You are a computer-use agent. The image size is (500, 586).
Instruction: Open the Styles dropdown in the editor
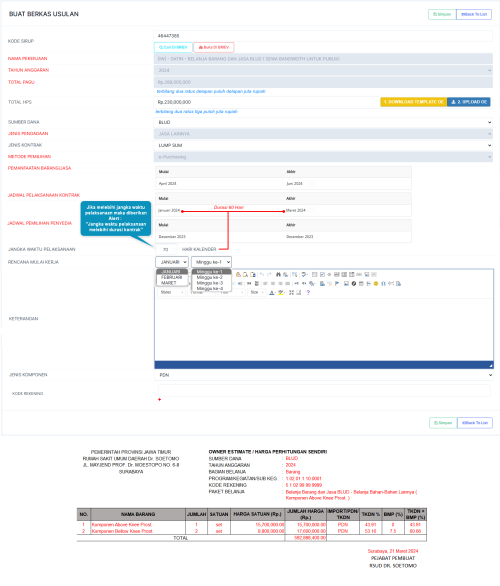[172, 292]
